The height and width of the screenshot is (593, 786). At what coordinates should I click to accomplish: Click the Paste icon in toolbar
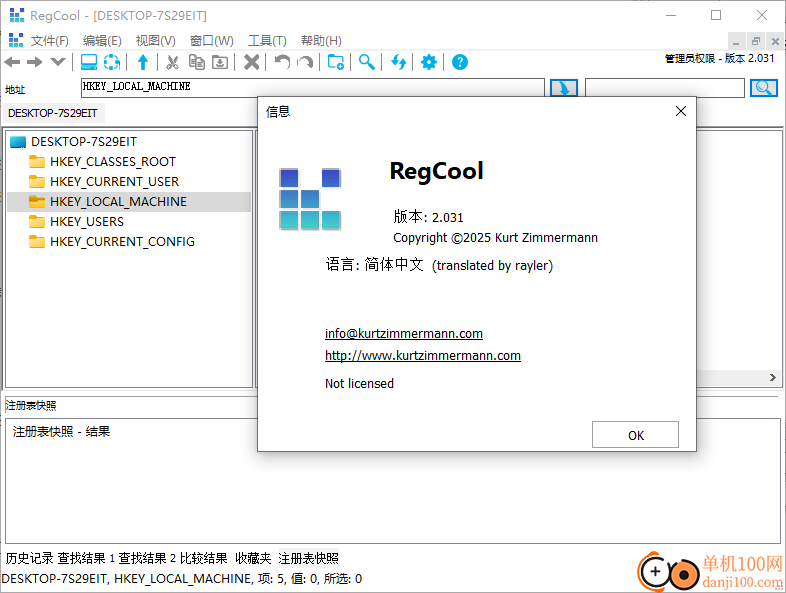pyautogui.click(x=220, y=62)
